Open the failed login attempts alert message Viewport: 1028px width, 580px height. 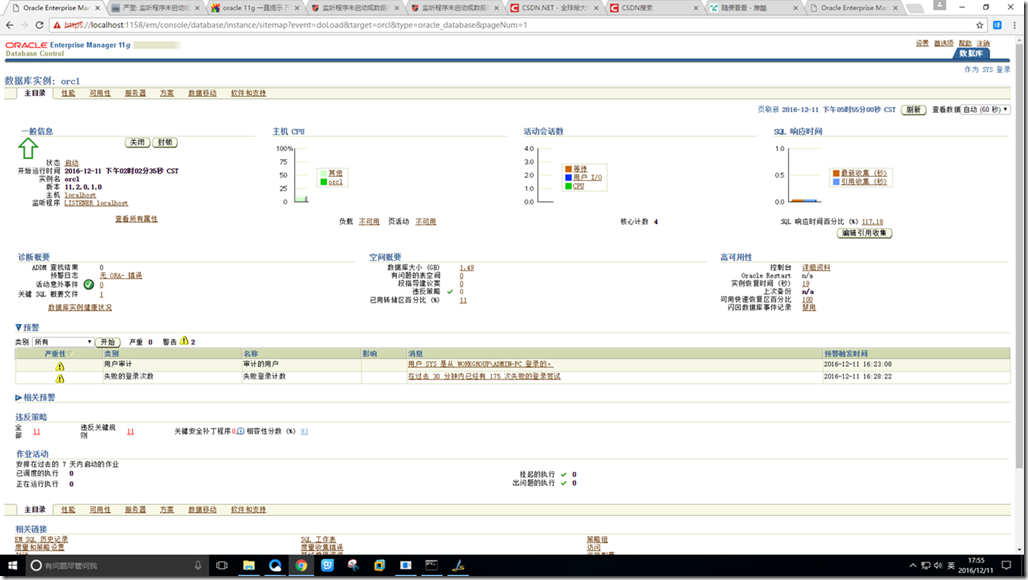[x=484, y=376]
